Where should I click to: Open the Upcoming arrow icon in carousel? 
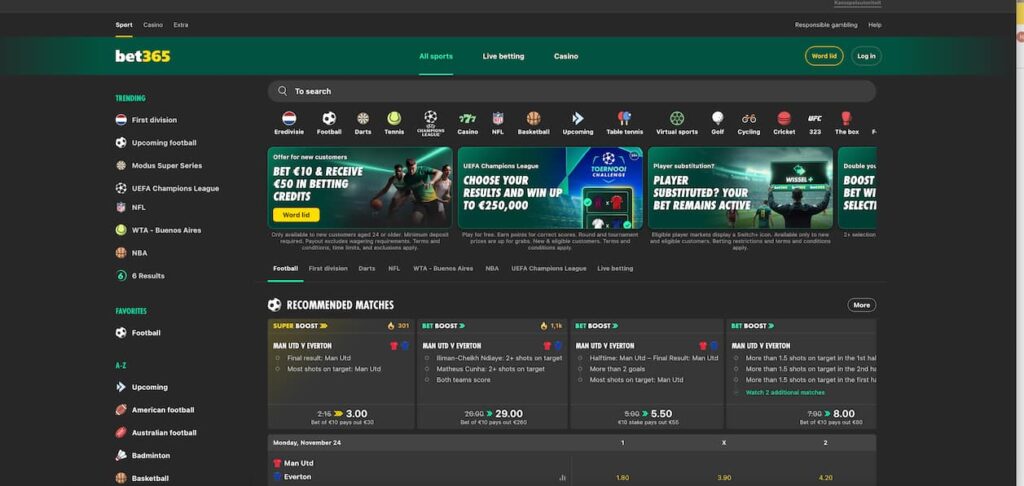pos(578,118)
